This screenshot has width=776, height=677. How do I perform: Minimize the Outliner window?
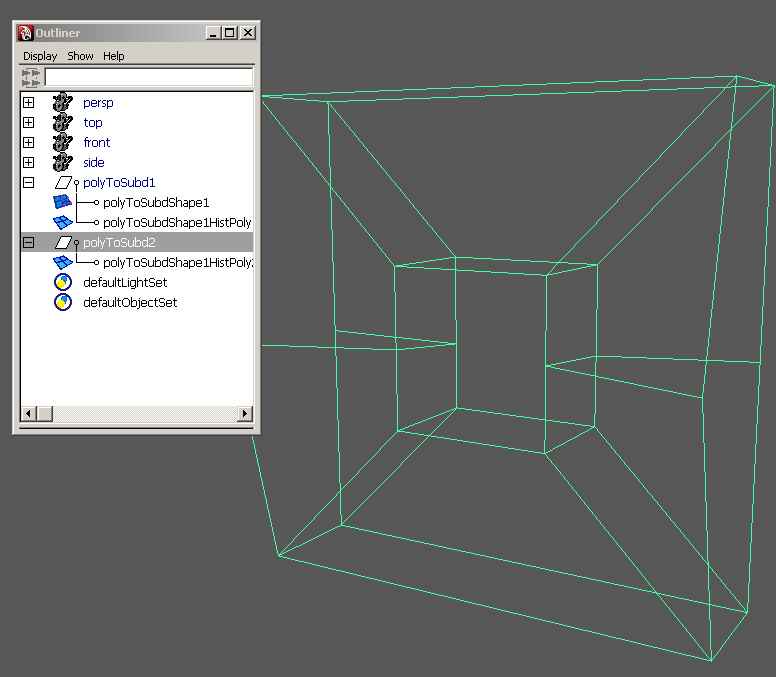point(213,33)
